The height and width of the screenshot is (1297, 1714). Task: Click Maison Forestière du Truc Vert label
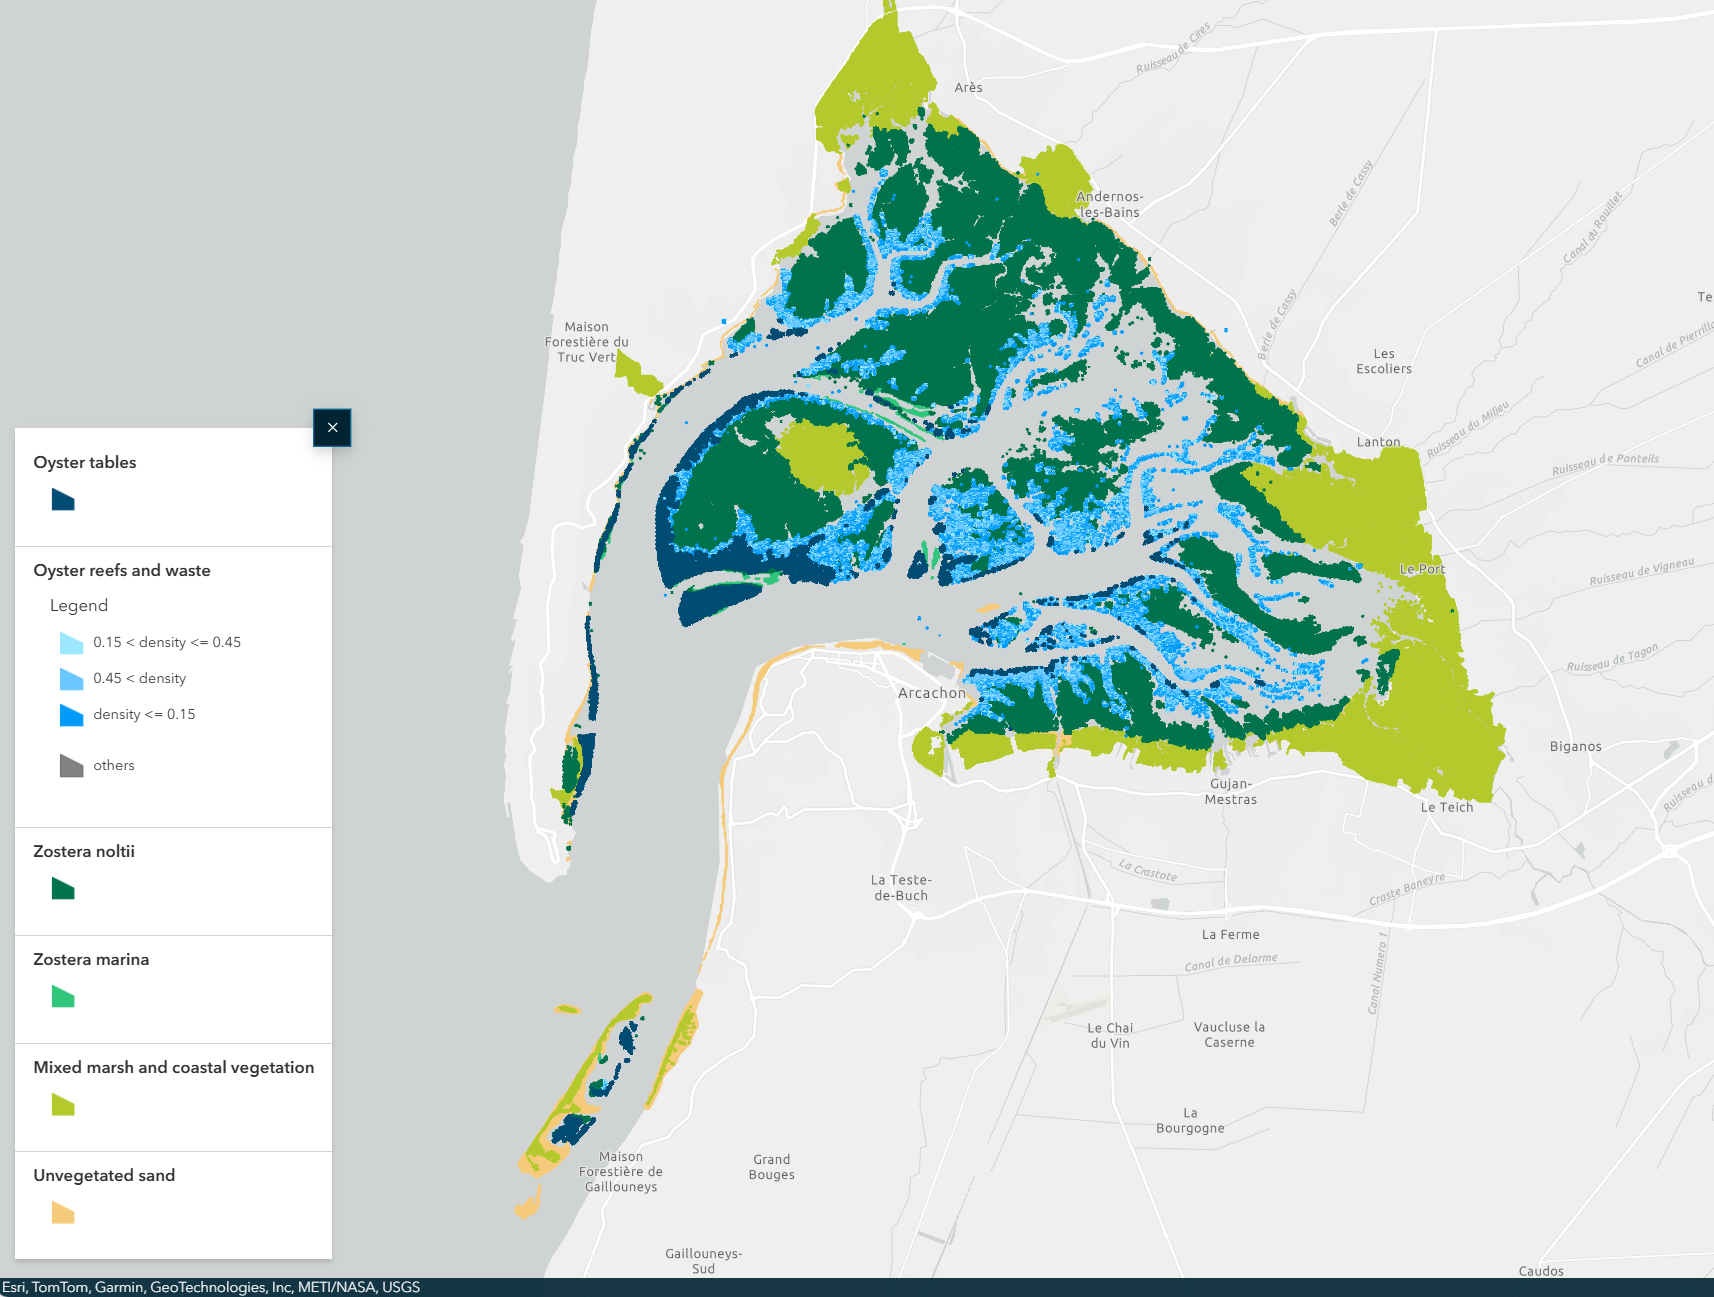pos(587,342)
